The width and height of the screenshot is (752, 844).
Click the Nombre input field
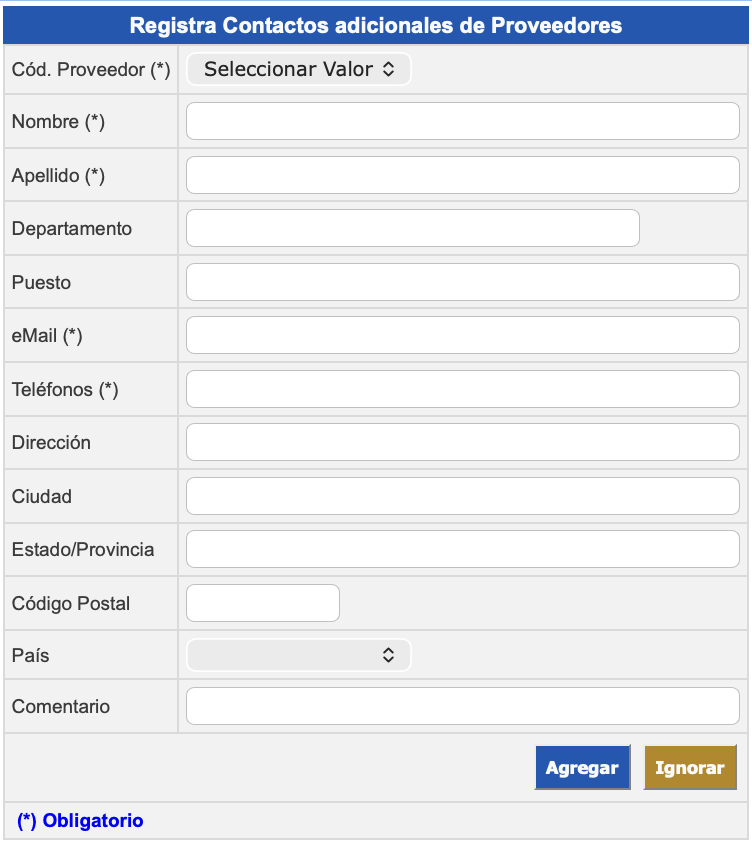462,122
